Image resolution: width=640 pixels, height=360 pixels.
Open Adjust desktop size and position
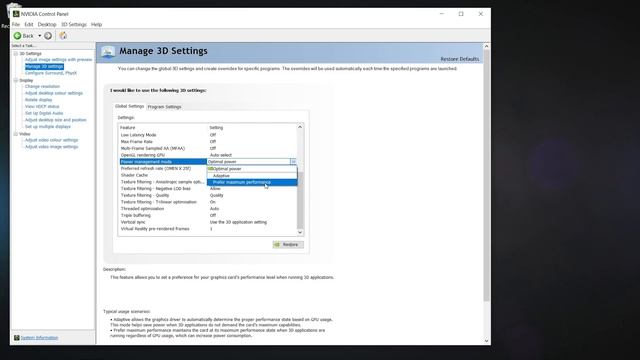(56, 120)
